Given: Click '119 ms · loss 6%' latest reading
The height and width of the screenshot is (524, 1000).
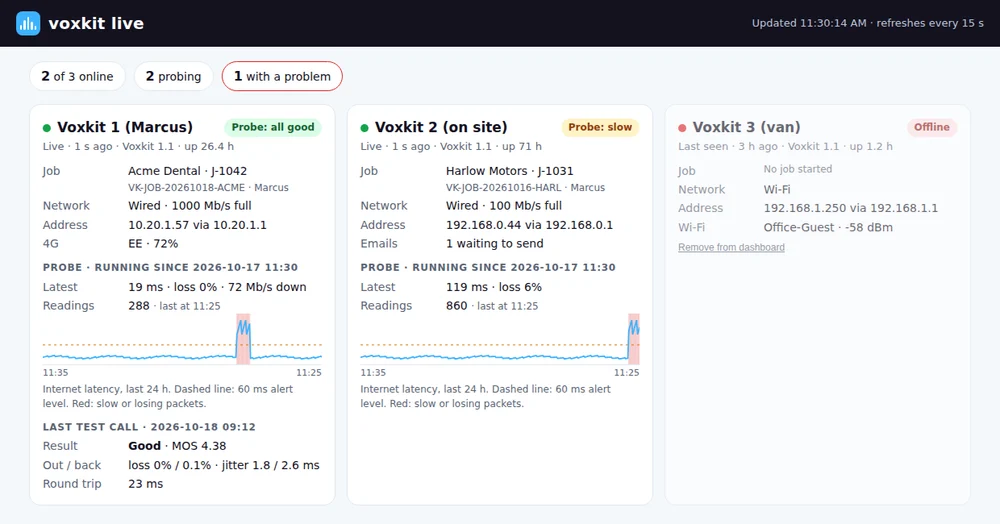Looking at the screenshot, I should pos(494,287).
